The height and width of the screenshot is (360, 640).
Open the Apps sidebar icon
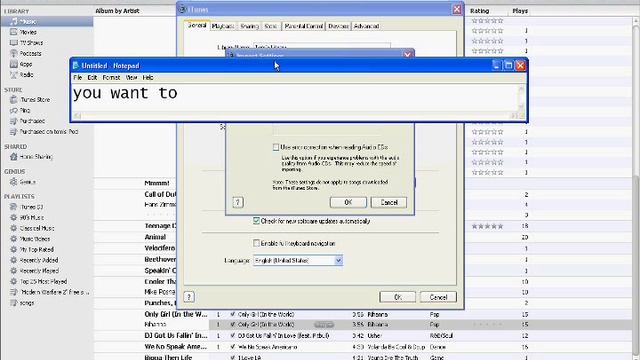pyautogui.click(x=14, y=64)
